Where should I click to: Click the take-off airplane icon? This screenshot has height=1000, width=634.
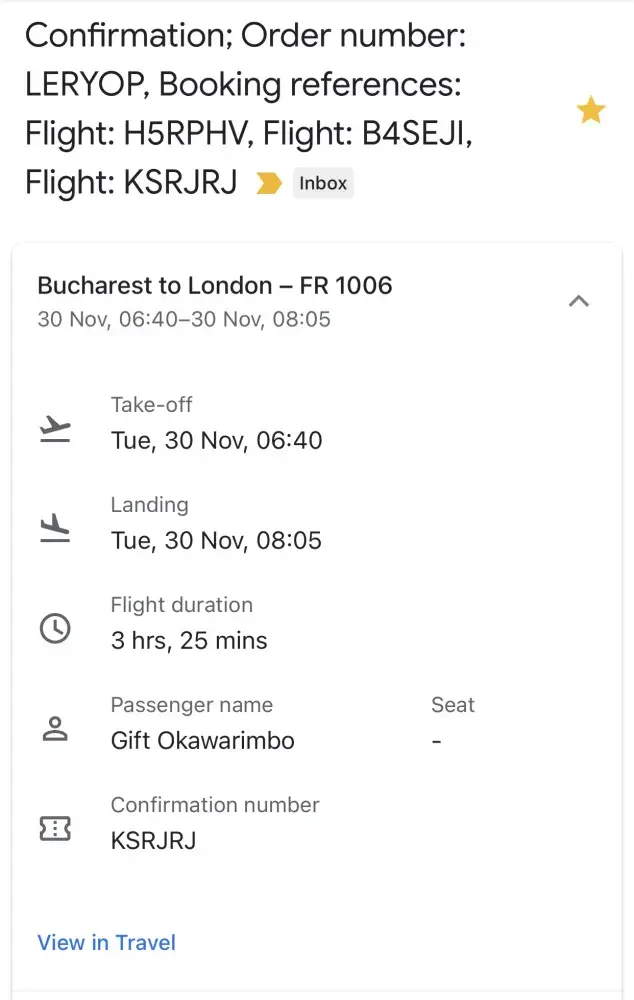55,429
